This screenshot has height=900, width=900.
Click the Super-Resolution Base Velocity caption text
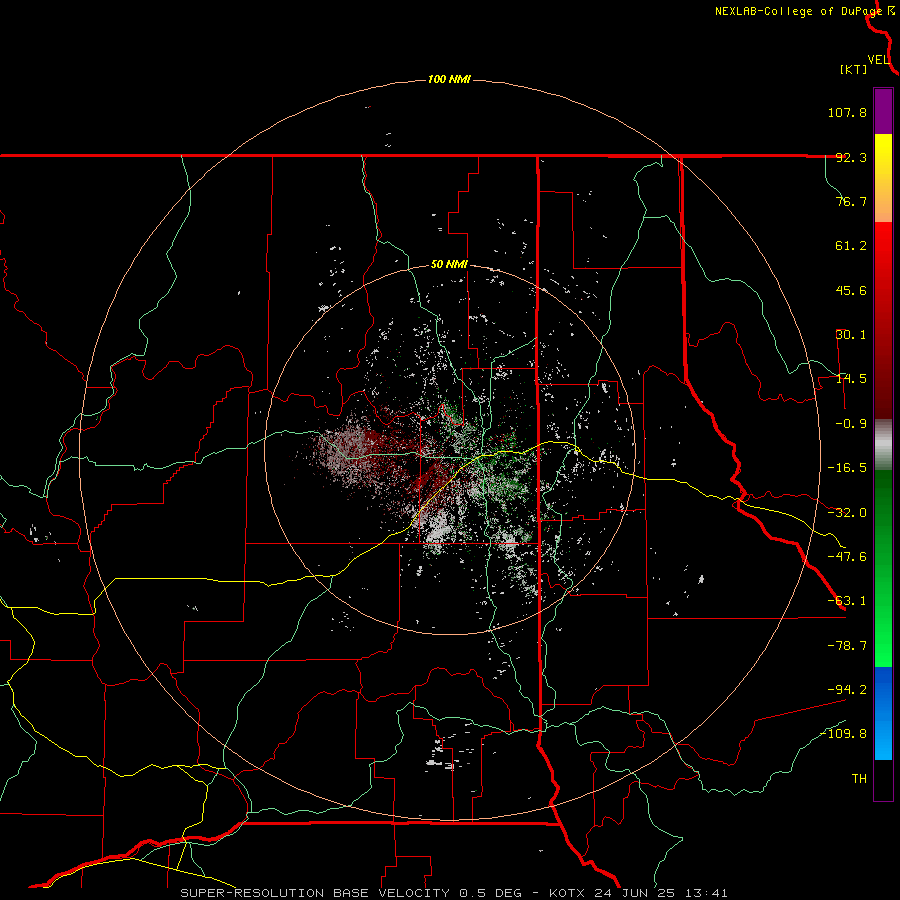[454, 893]
